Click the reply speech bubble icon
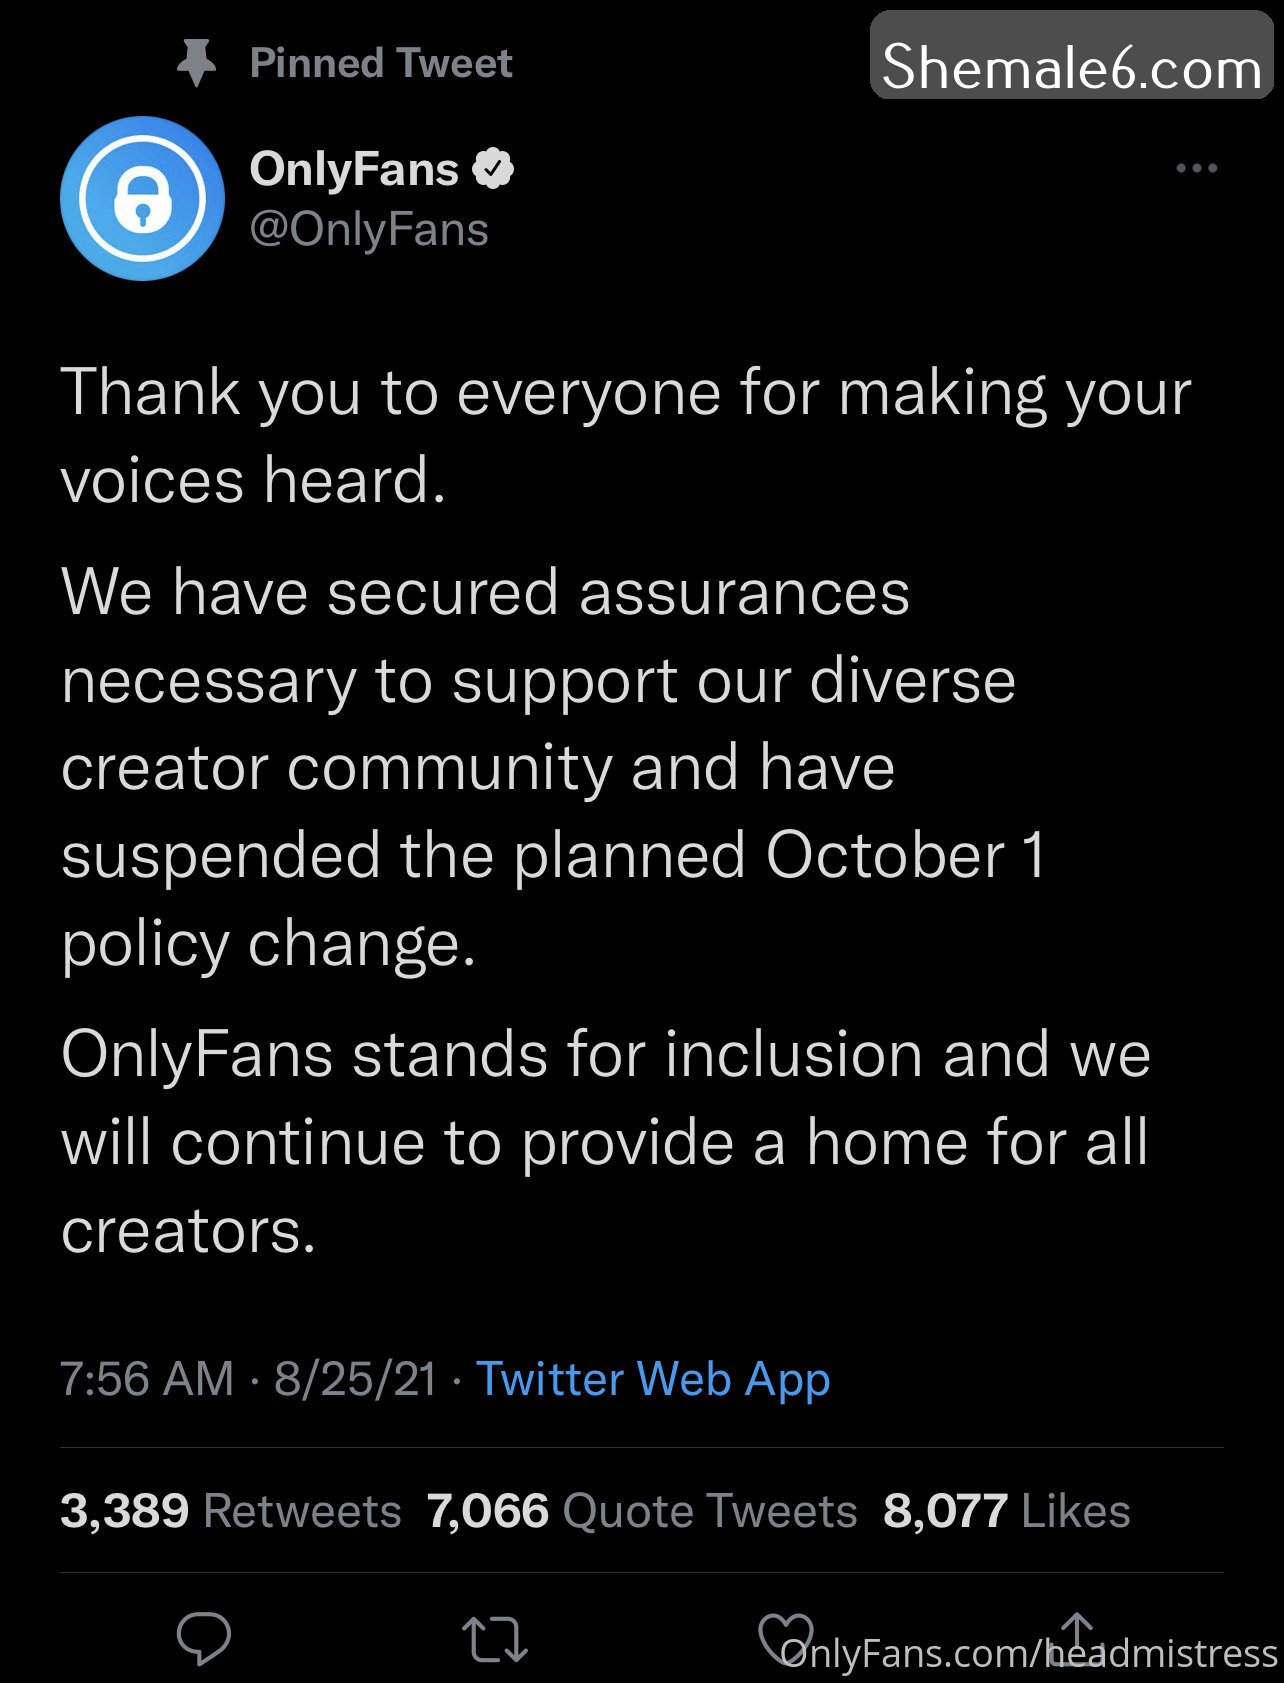The width and height of the screenshot is (1284, 1683). pos(203,1639)
